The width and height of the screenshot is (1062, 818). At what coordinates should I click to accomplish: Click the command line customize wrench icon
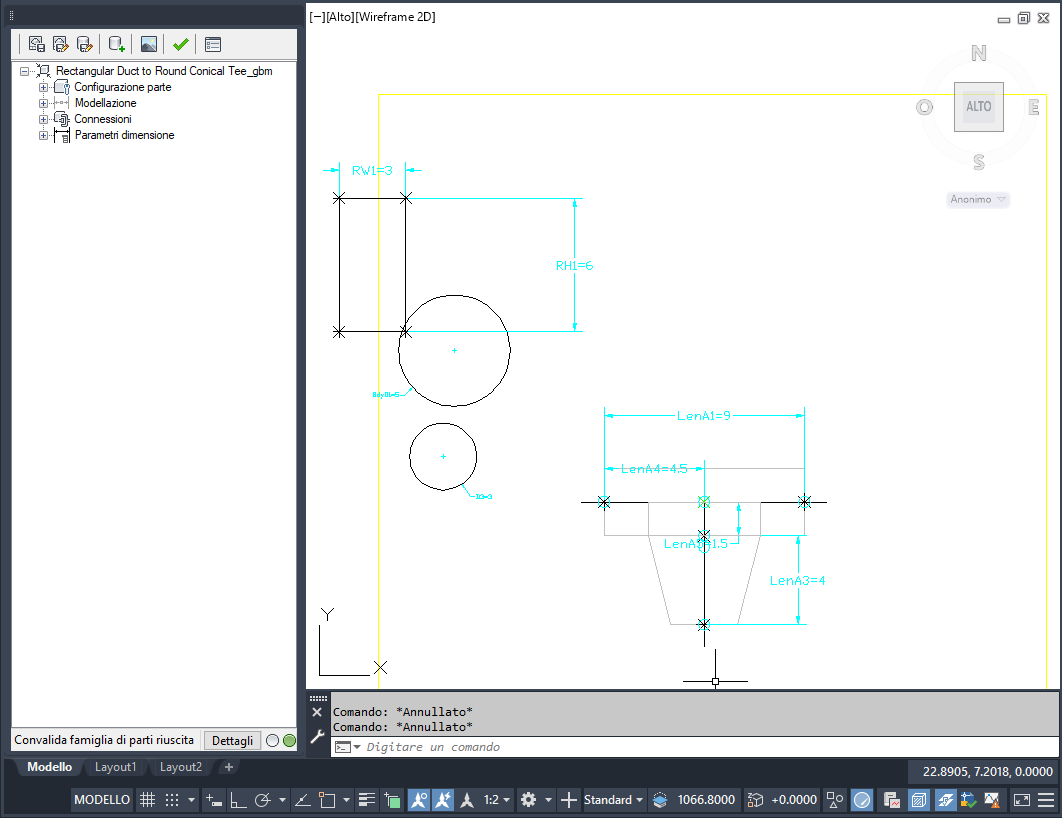[x=317, y=737]
